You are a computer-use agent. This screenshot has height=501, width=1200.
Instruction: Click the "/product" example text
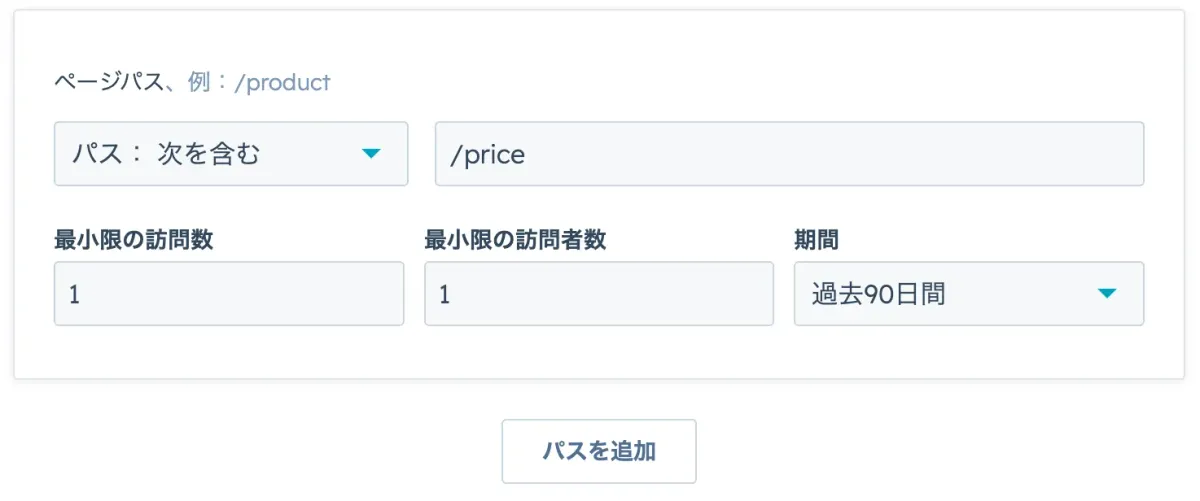282,83
